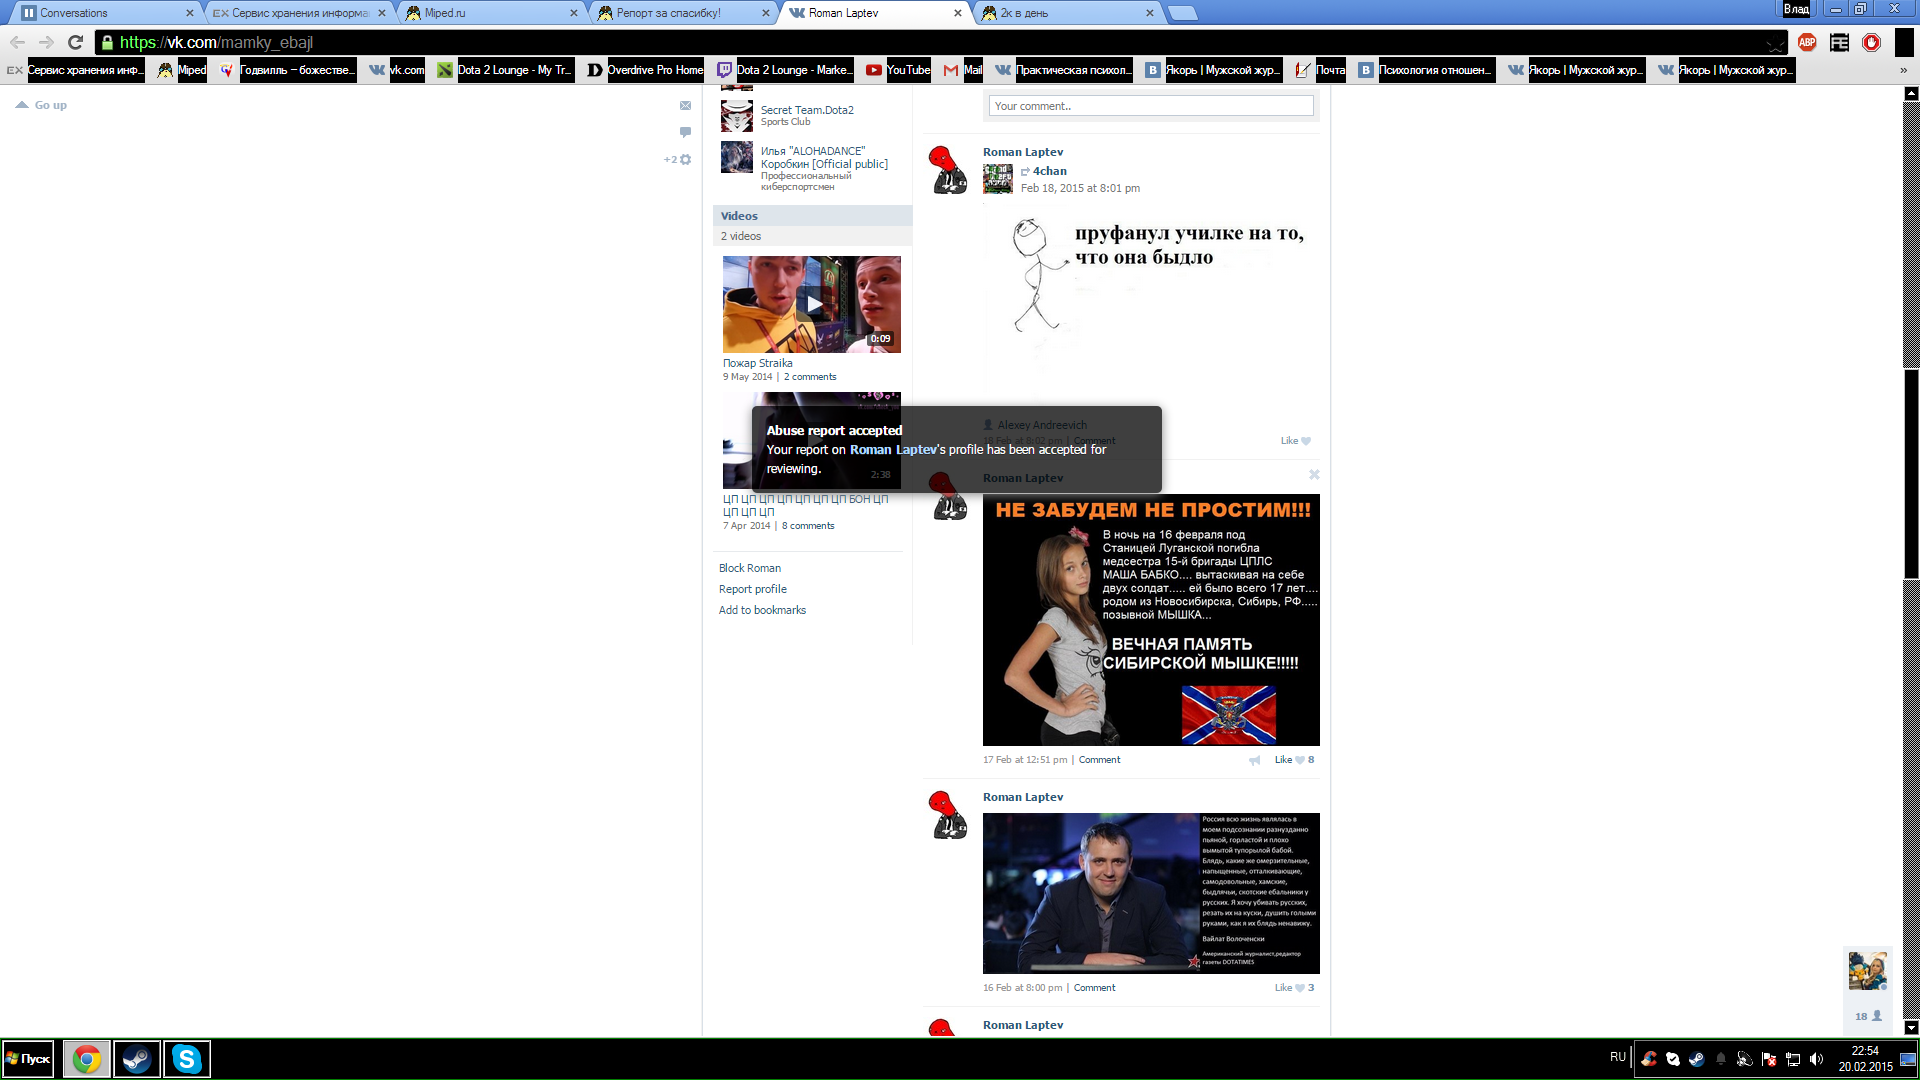Click Add to bookmarks link
The image size is (1920, 1080).
point(762,610)
